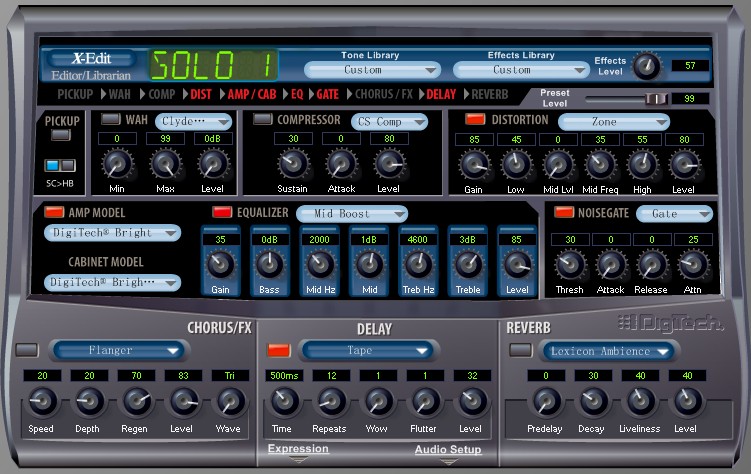This screenshot has width=751, height=474.
Task: Enable the Reverb effect
Action: [x=521, y=350]
